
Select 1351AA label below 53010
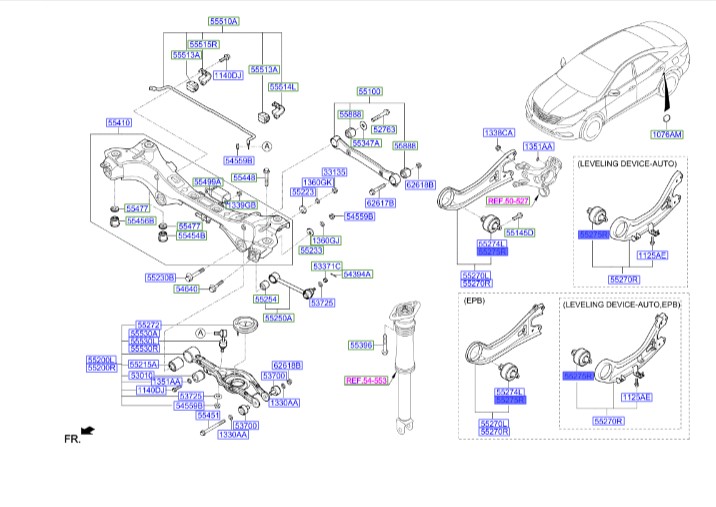(x=166, y=381)
